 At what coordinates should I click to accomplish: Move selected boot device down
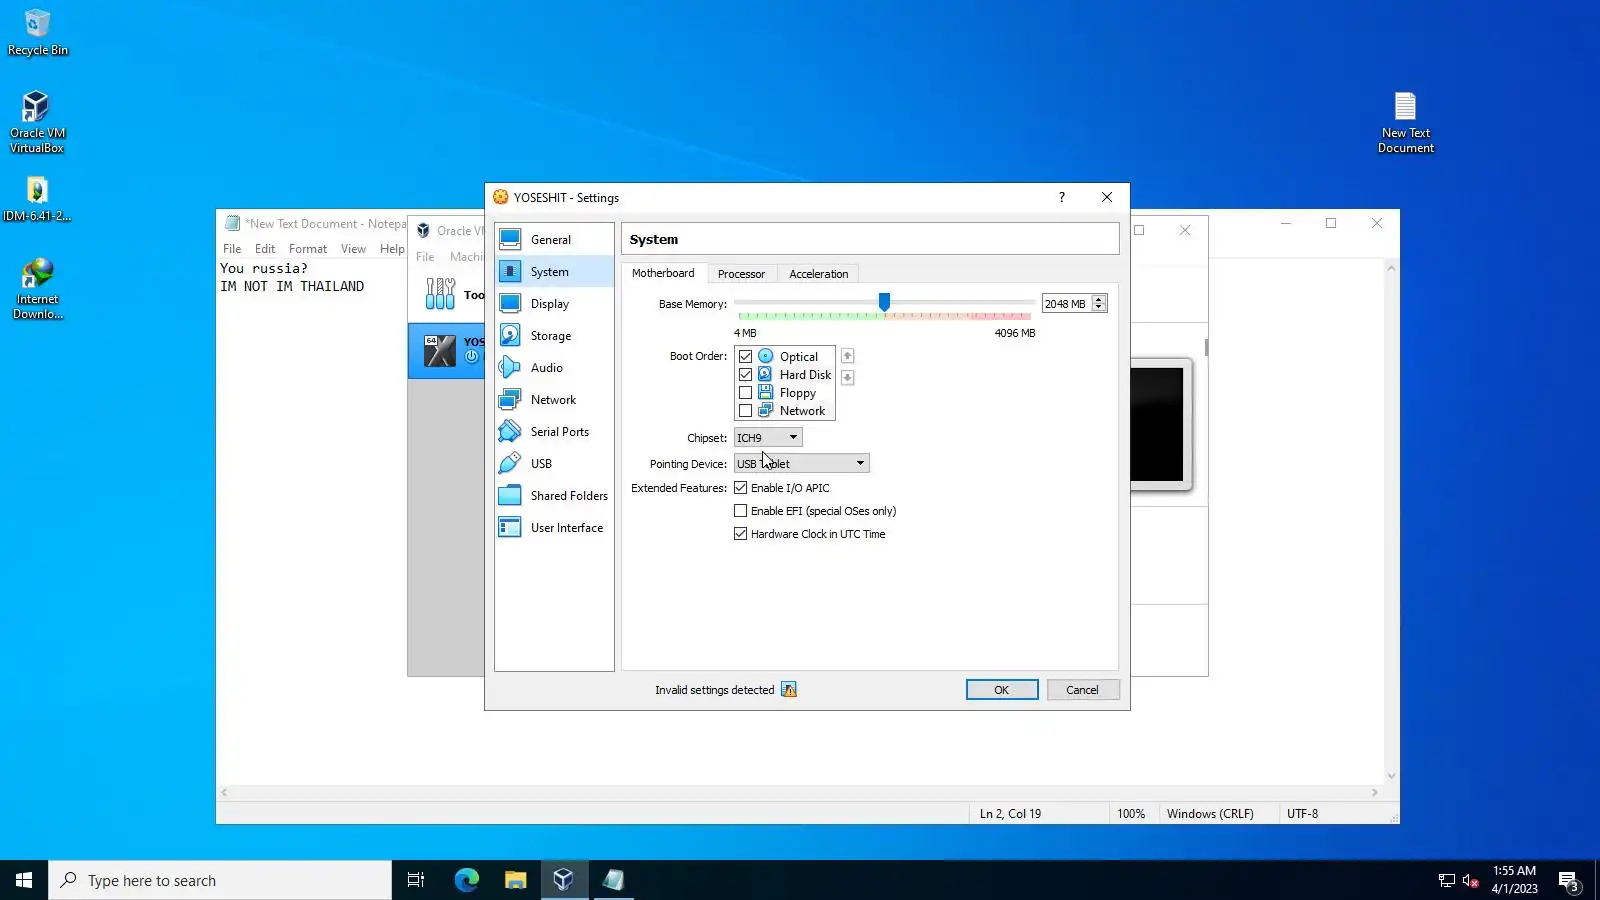[847, 377]
